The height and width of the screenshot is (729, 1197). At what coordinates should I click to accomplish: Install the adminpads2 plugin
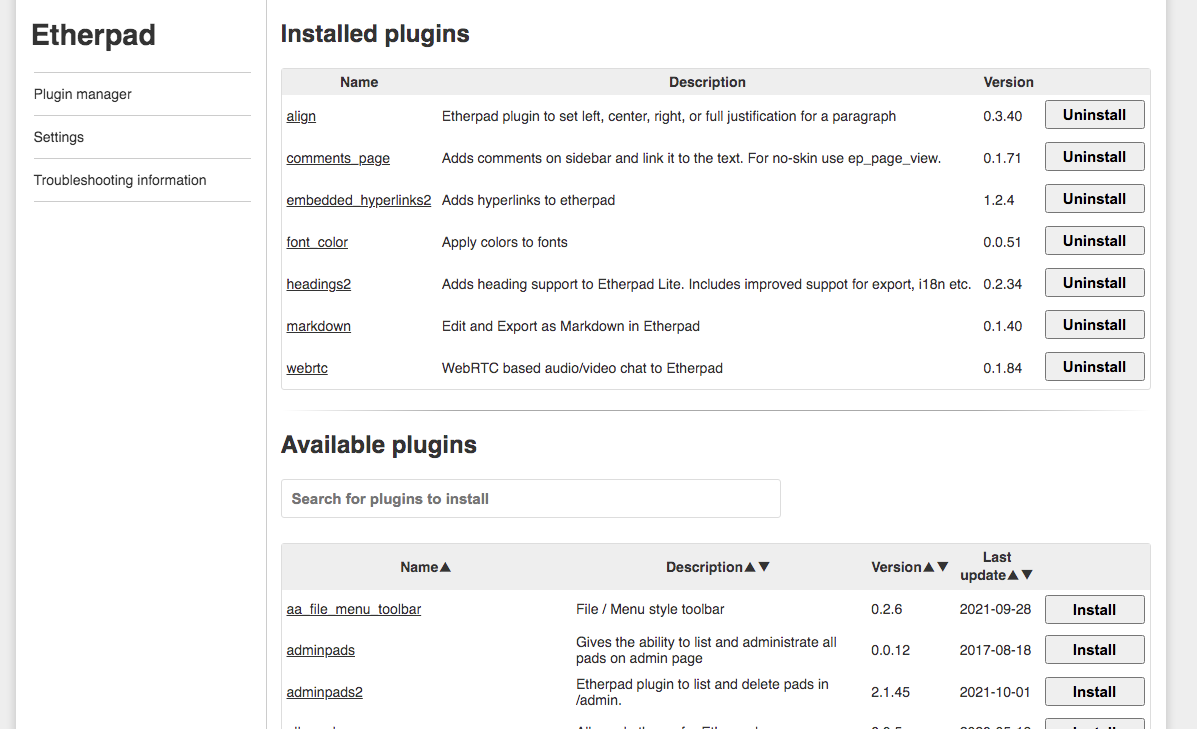[x=1094, y=692]
